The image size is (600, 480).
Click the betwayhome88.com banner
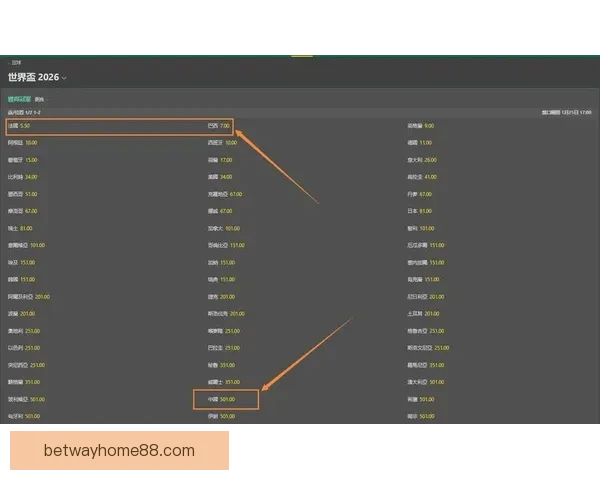[x=119, y=450]
